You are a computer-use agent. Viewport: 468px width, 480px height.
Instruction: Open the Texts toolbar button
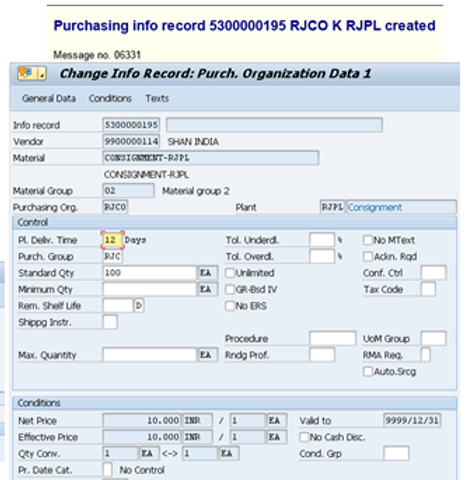(x=157, y=98)
